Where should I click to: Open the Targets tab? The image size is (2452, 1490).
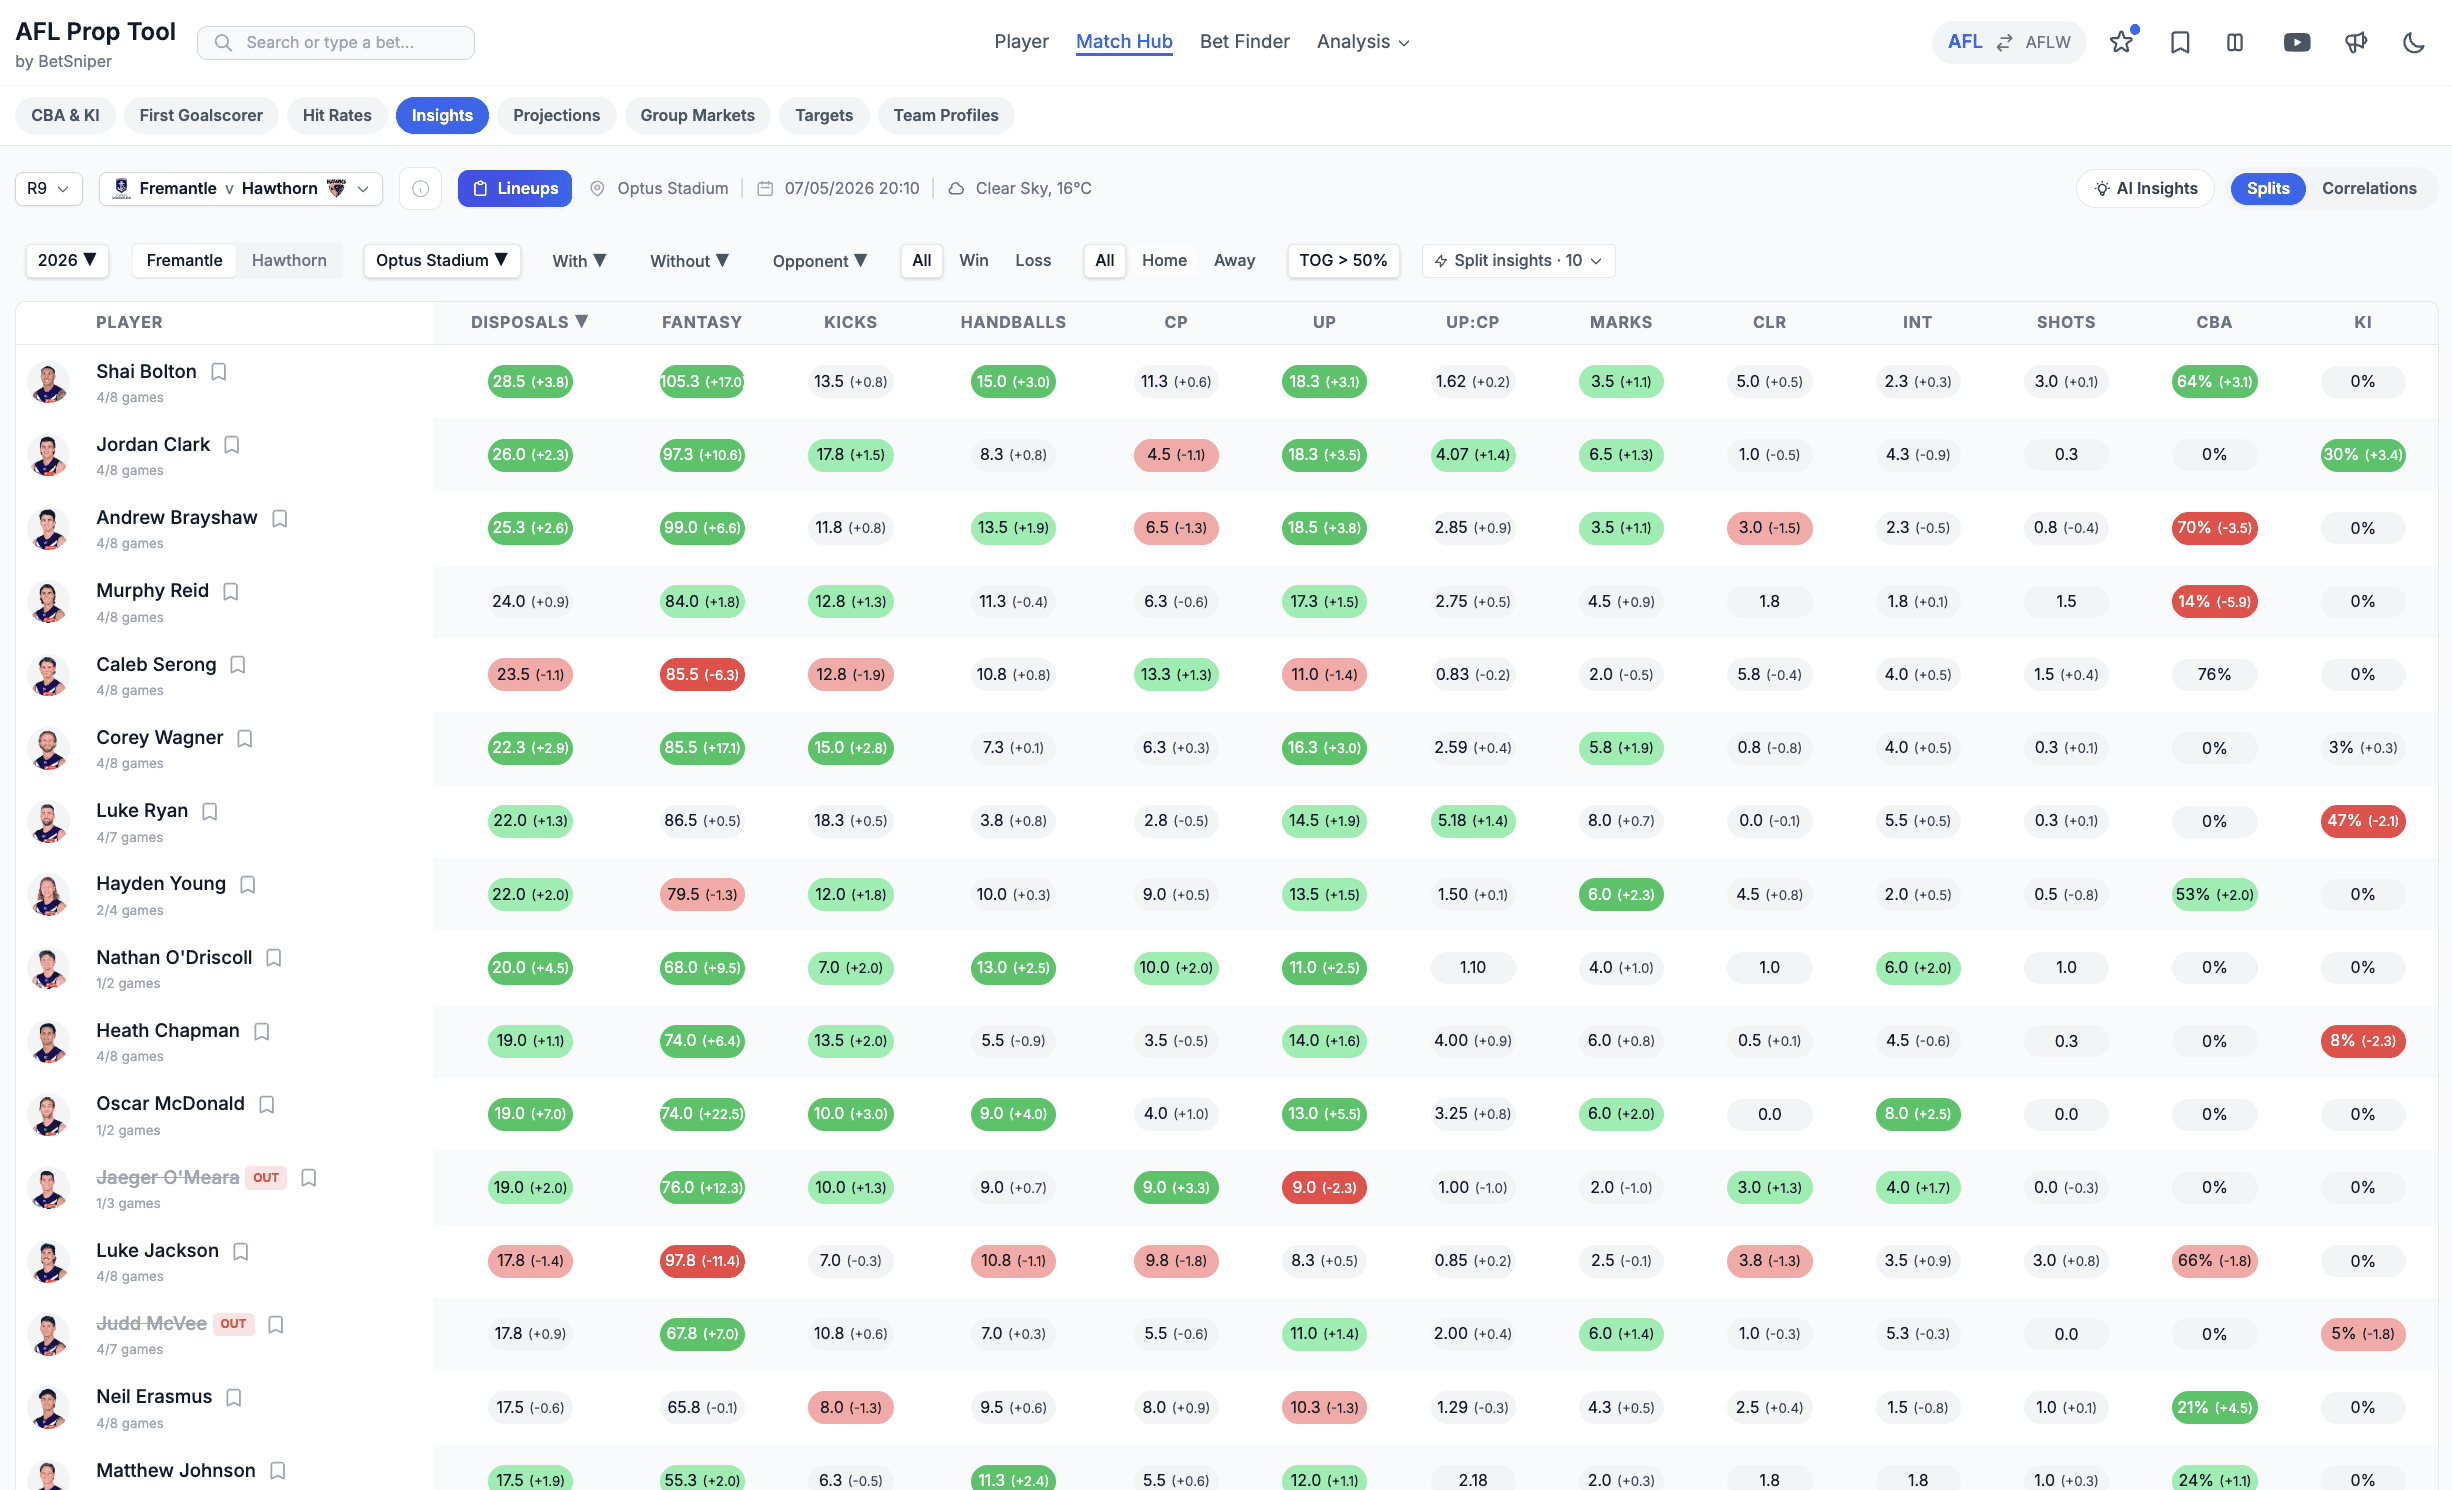(x=824, y=115)
